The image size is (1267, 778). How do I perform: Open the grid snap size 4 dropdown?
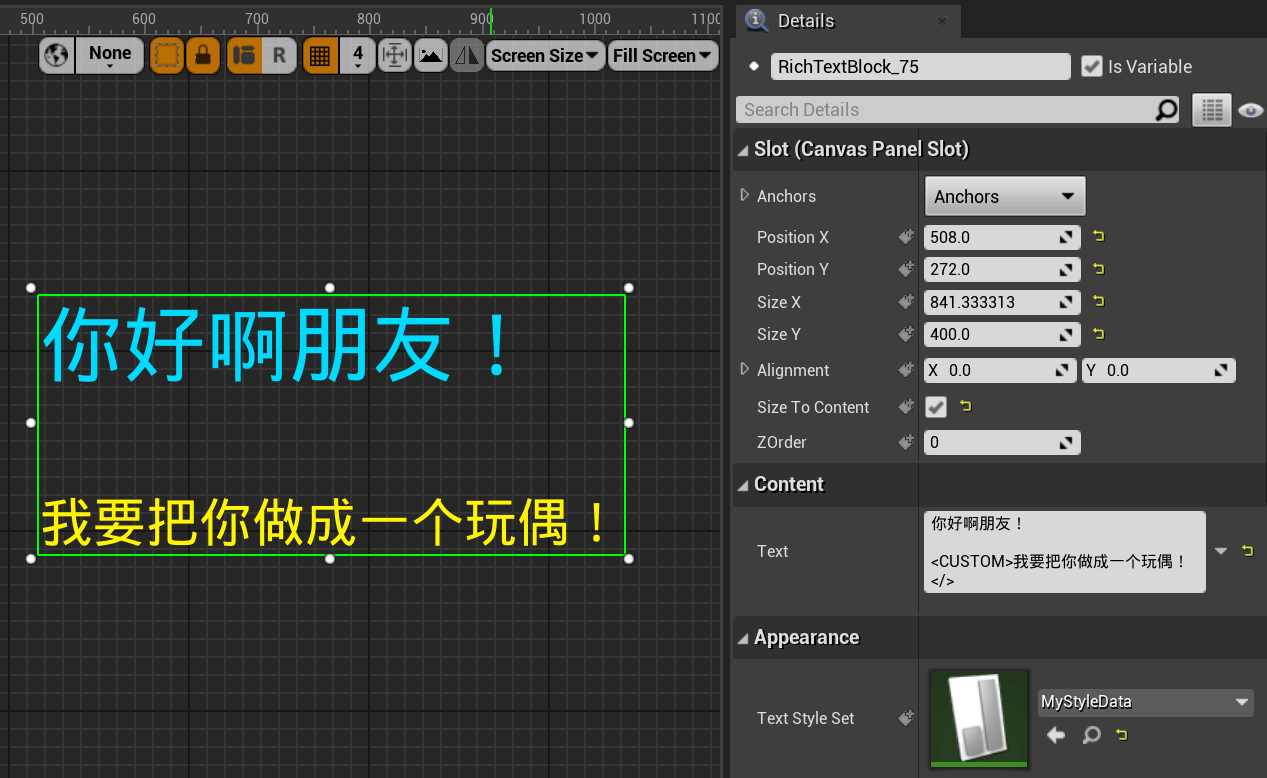tap(358, 55)
